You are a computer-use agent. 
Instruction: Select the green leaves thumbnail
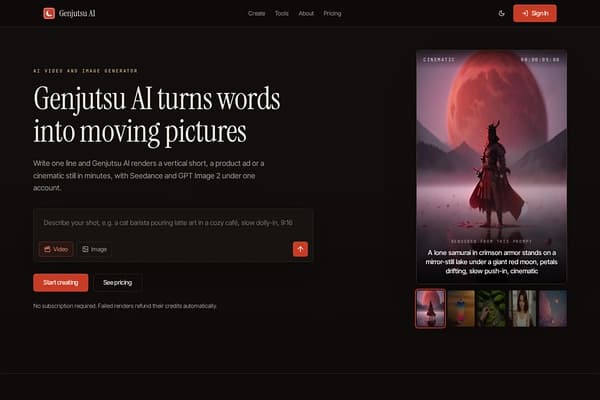click(492, 309)
